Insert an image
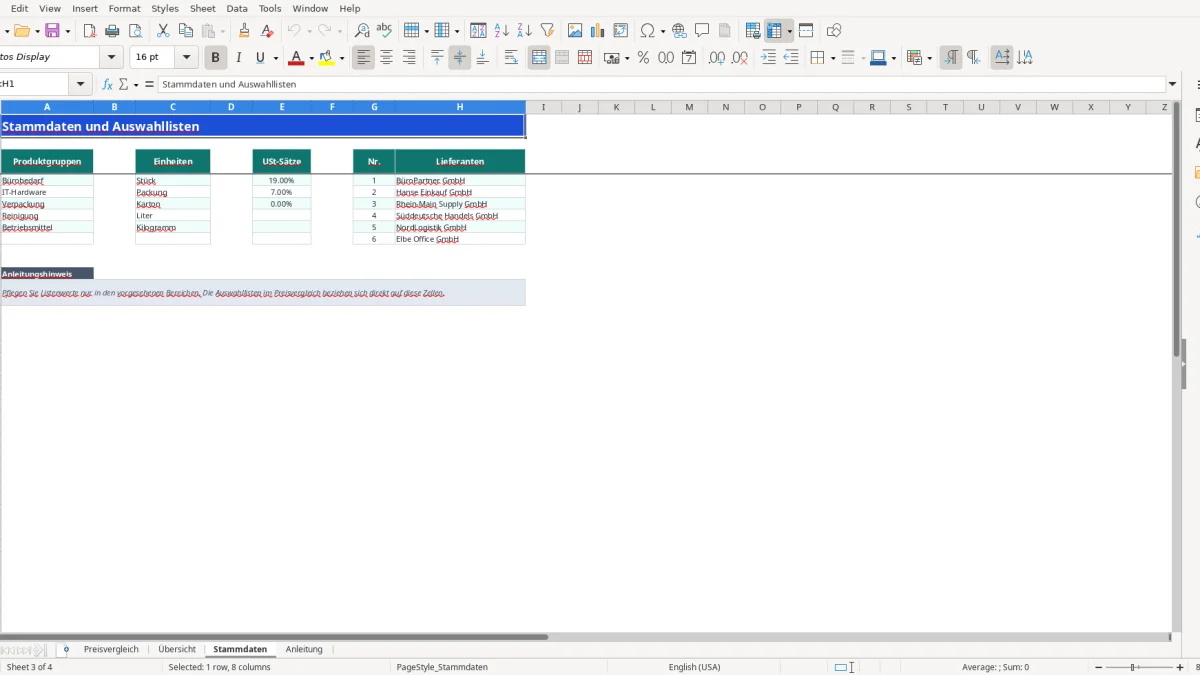This screenshot has height=675, width=1200. [575, 31]
